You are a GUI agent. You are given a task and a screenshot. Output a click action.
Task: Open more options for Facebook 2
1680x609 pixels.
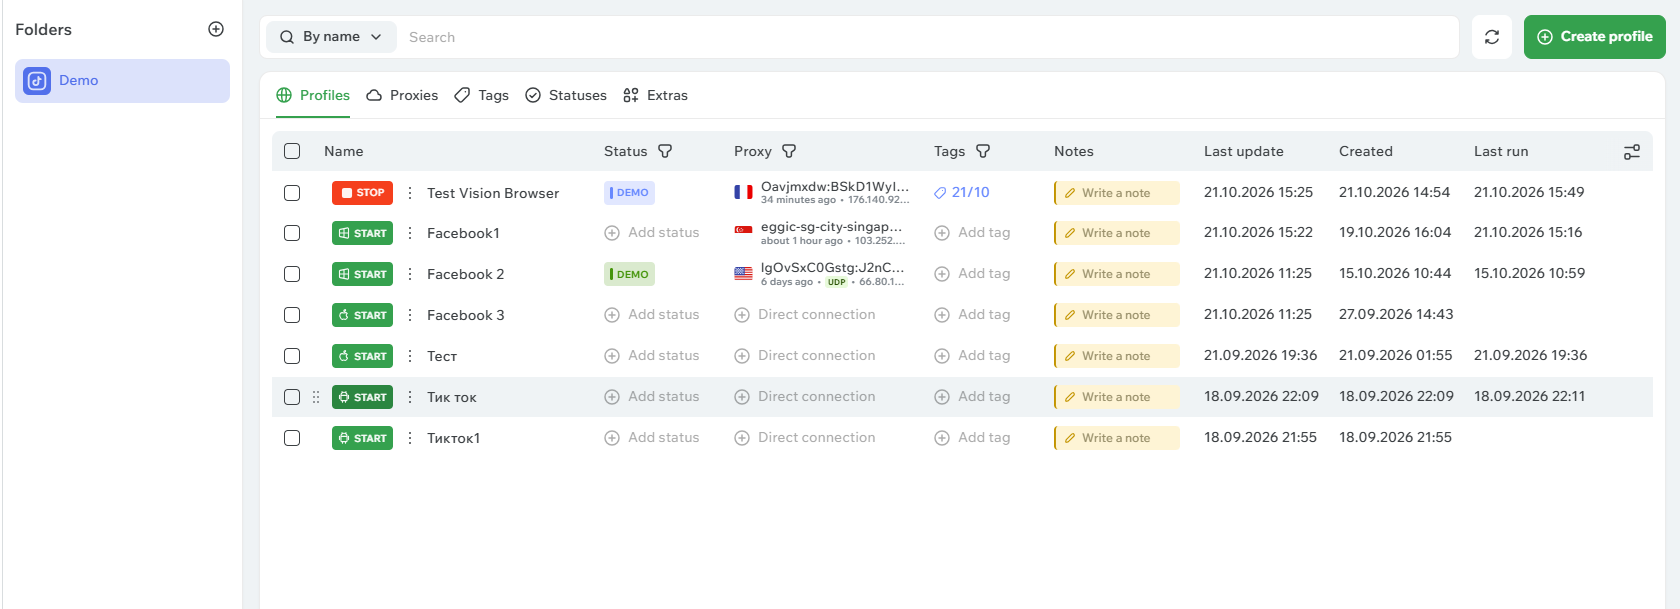pos(410,274)
